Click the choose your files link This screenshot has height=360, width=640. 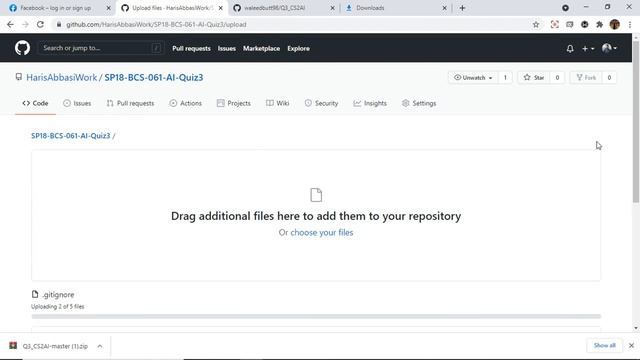[322, 232]
